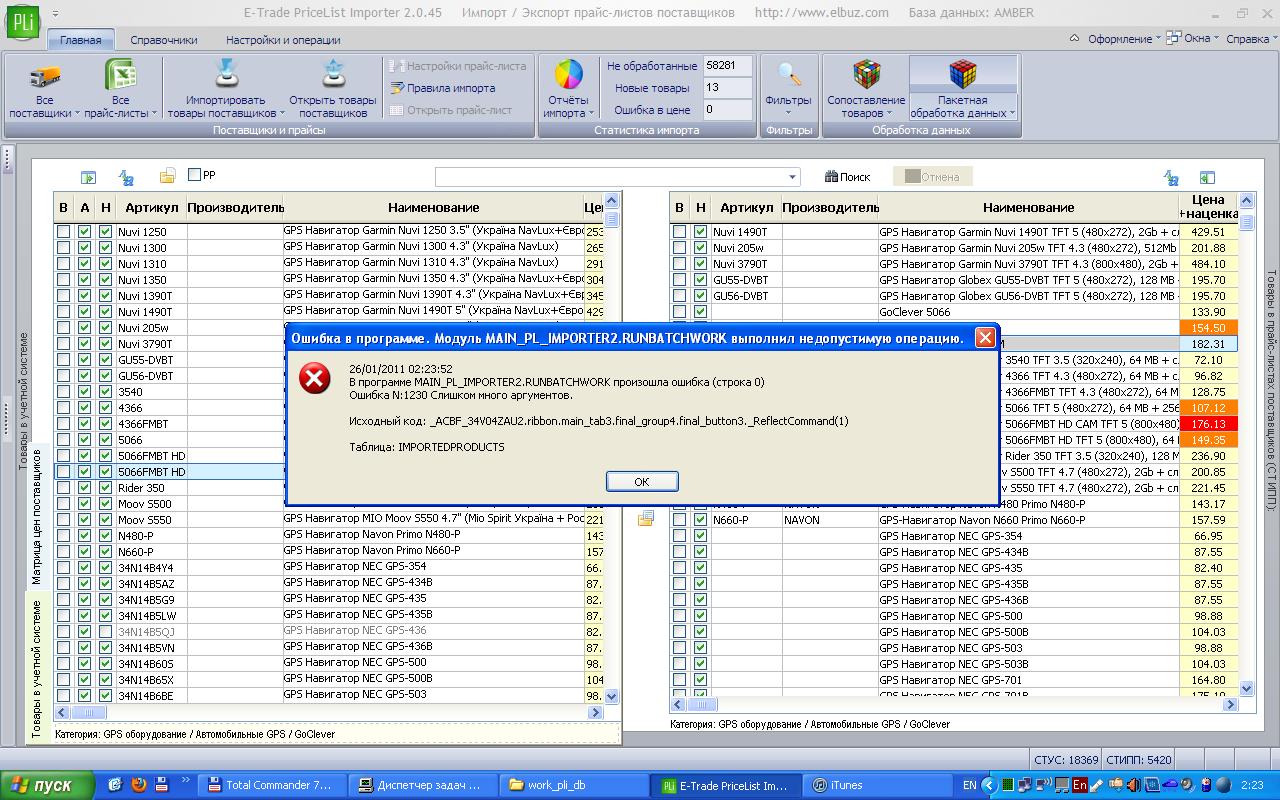Click the Цена +наценка column header
The image size is (1280, 800).
(1208, 207)
